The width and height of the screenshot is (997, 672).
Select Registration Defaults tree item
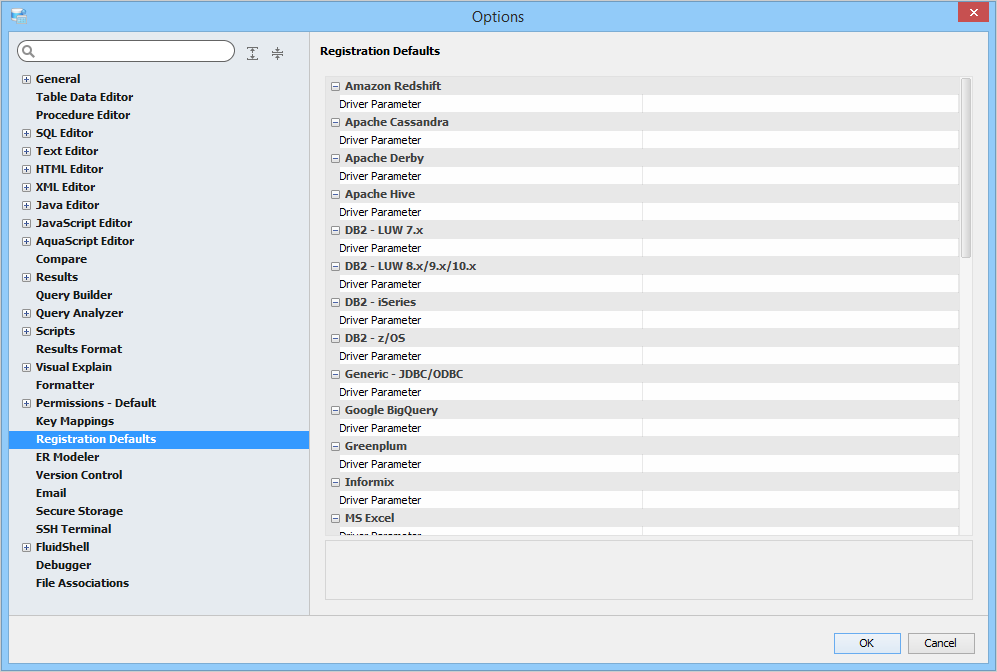[x=159, y=439]
